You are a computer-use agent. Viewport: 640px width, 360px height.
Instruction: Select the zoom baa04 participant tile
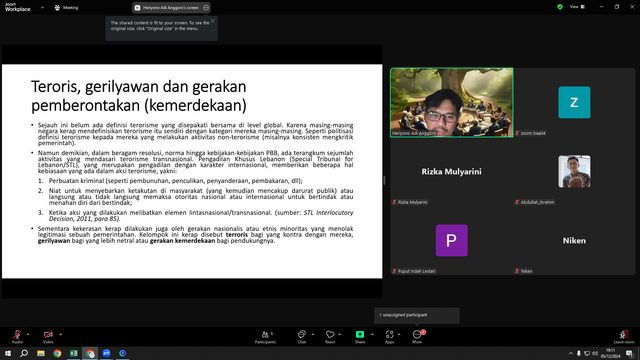[x=574, y=102]
